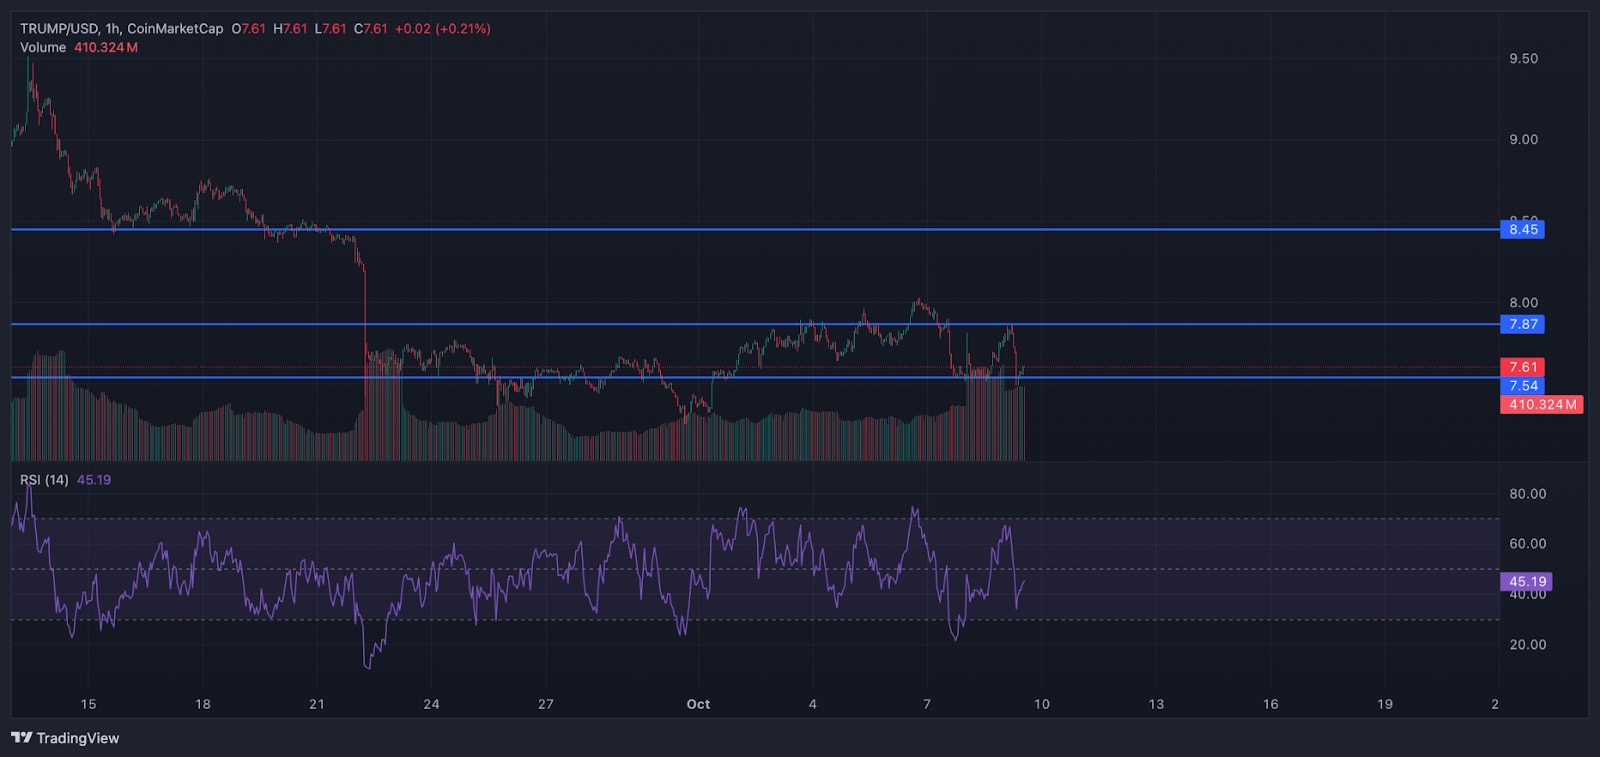Click the TradingView logo icon
Image resolution: width=1600 pixels, height=757 pixels.
coord(21,738)
